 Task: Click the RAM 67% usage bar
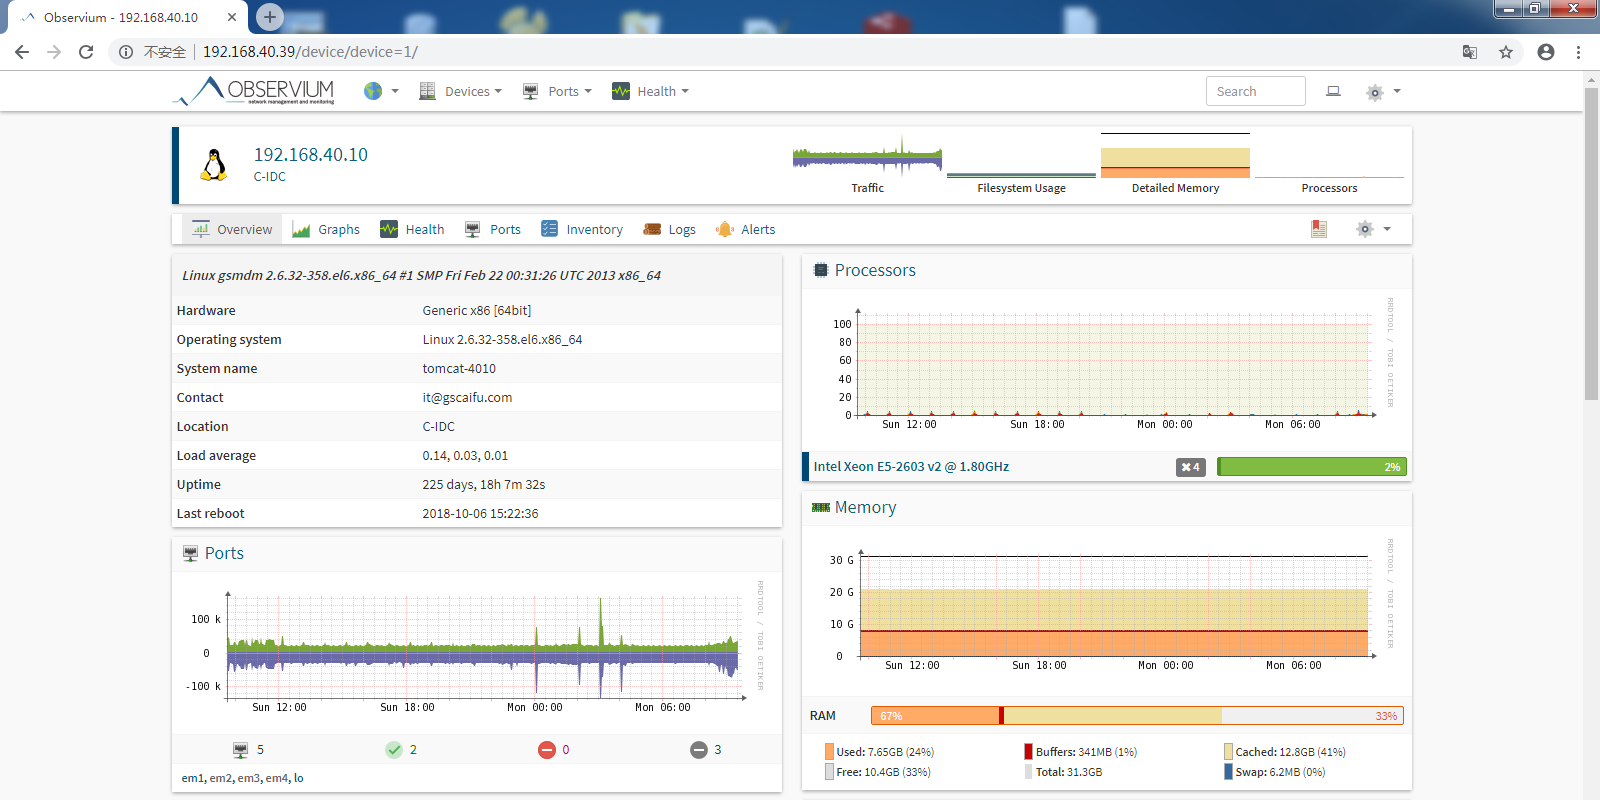tap(1137, 716)
